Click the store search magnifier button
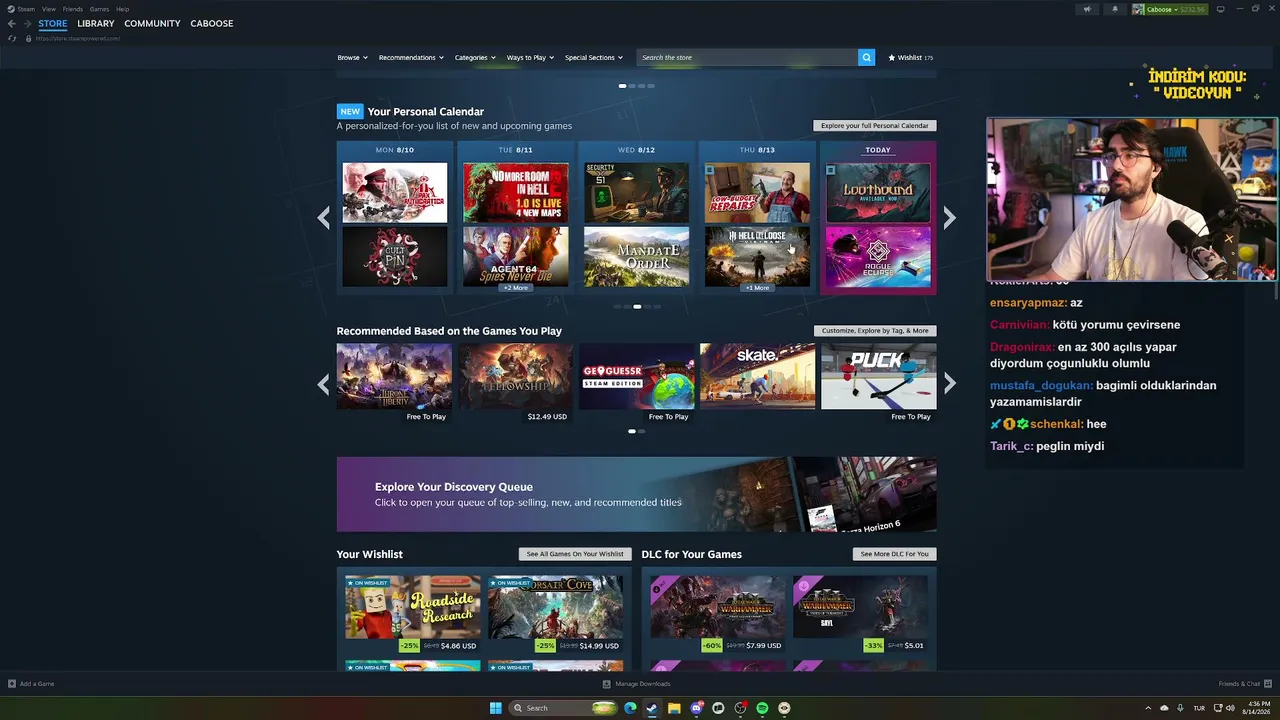 (x=866, y=57)
